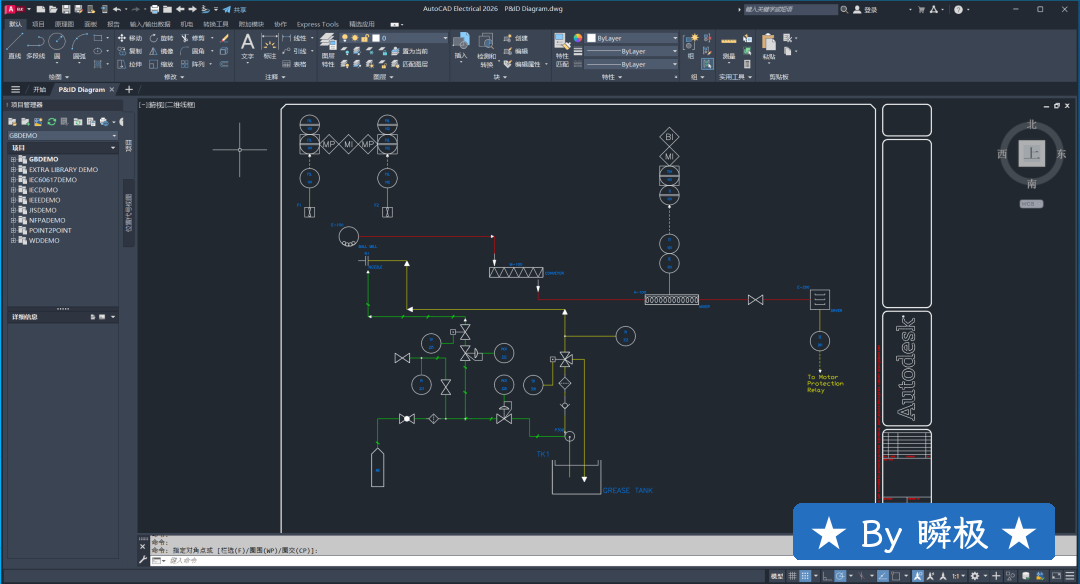Open the layer name dropdown list
The image size is (1080, 584).
445,38
